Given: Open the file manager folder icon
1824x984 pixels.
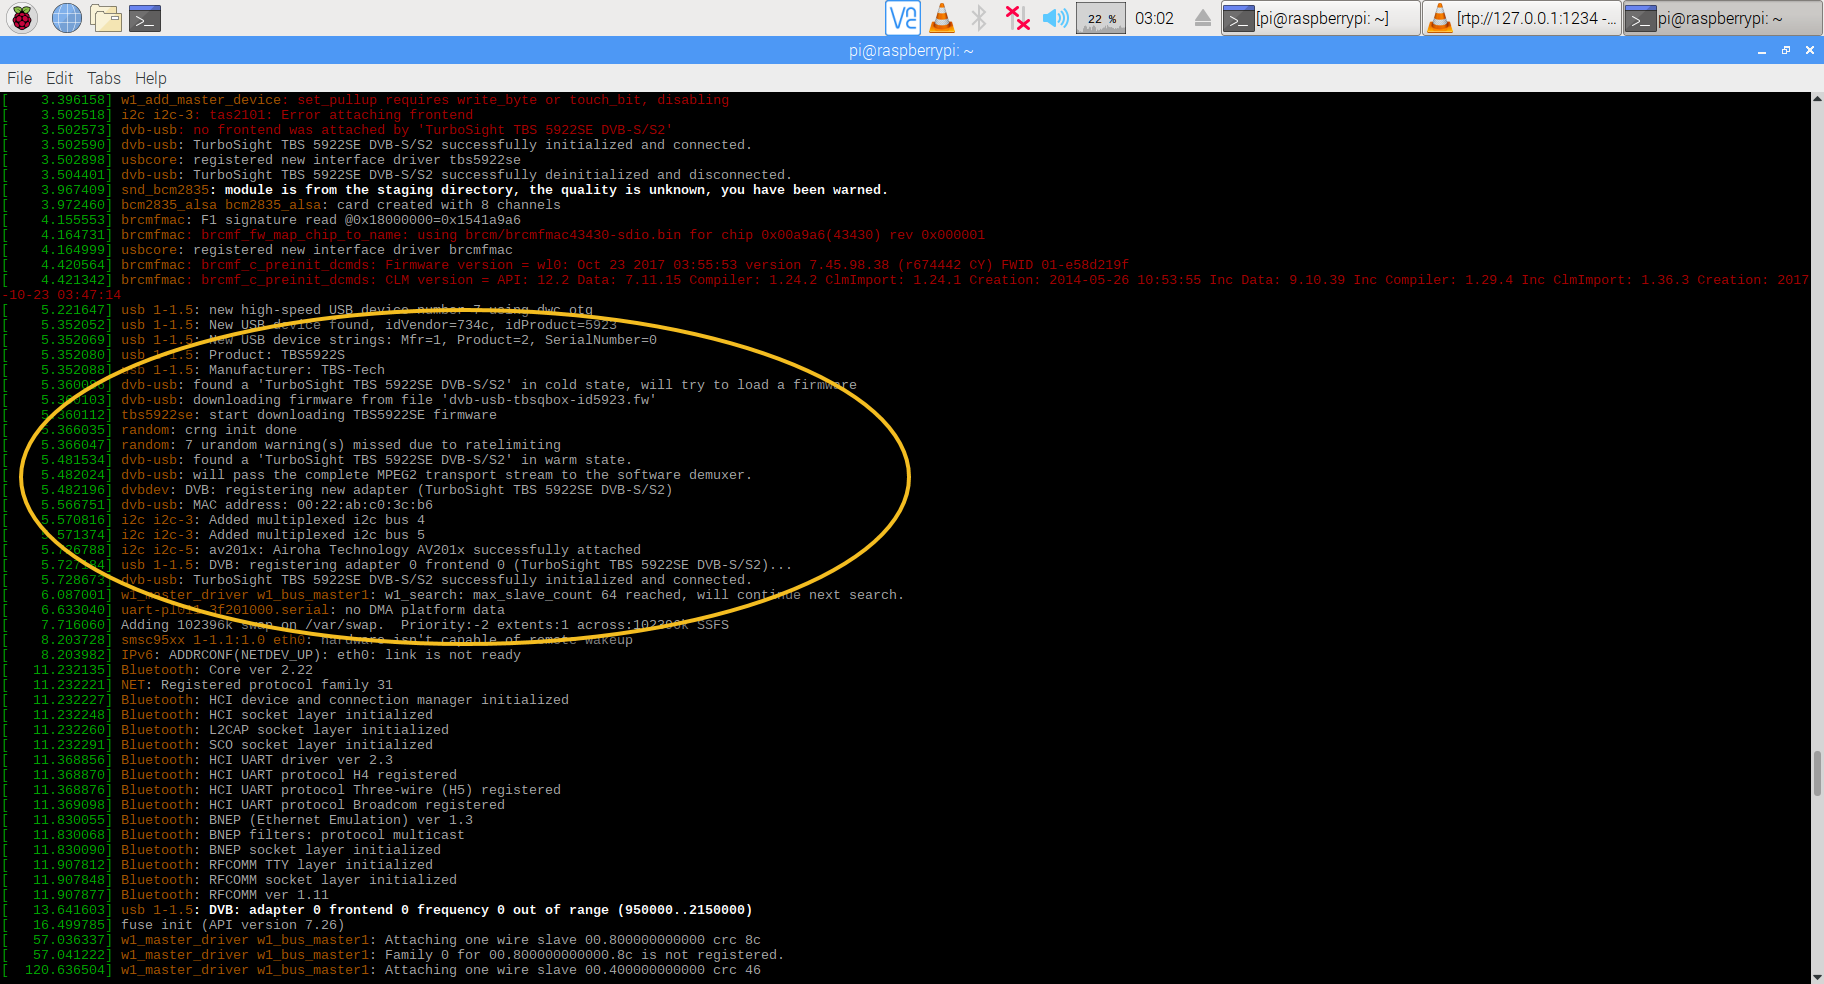Looking at the screenshot, I should (x=106, y=18).
